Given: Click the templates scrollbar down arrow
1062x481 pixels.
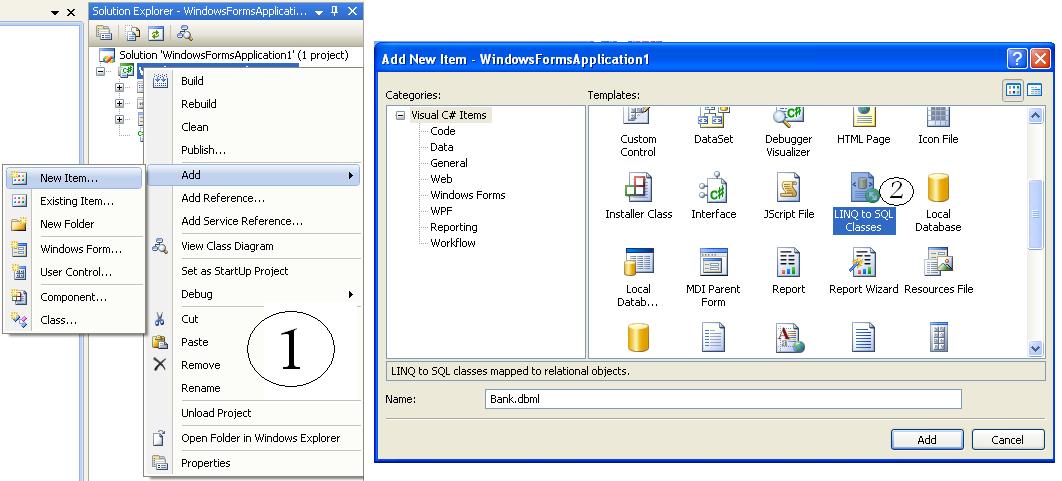Looking at the screenshot, I should pyautogui.click(x=1035, y=349).
